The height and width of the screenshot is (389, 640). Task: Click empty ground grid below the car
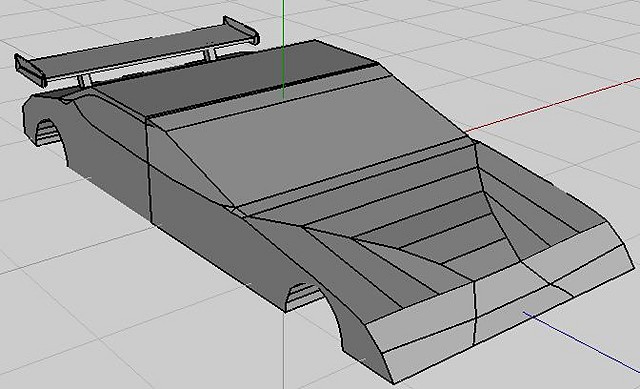tap(143, 327)
